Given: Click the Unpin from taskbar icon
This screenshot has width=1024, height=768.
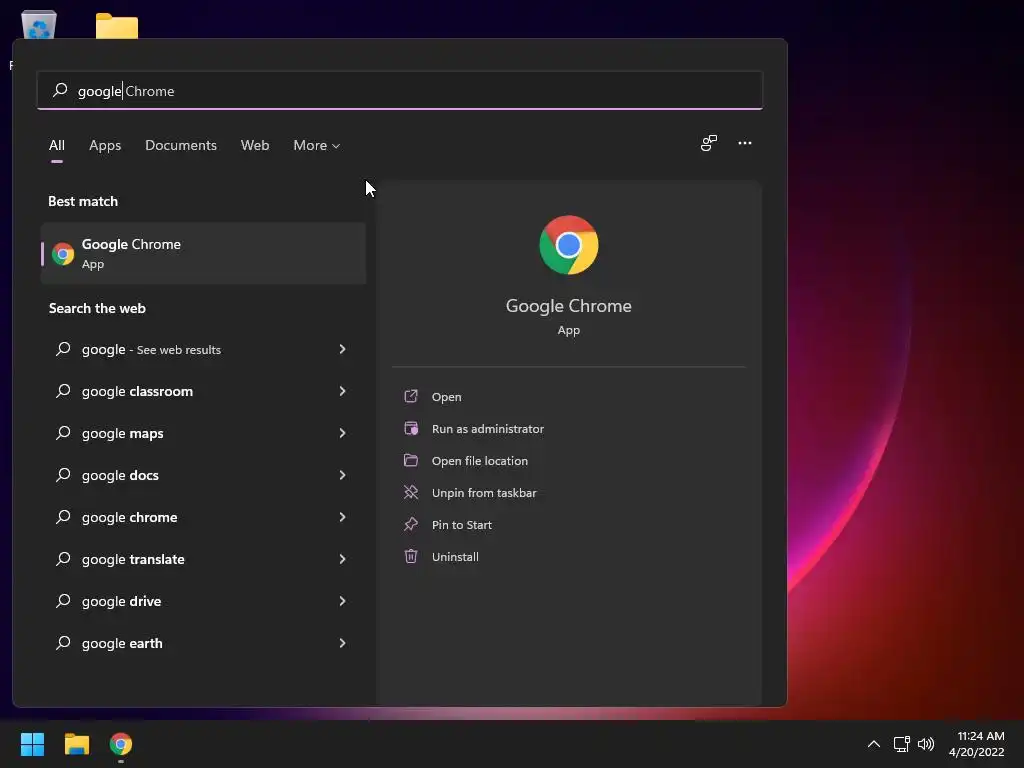Looking at the screenshot, I should (x=411, y=492).
